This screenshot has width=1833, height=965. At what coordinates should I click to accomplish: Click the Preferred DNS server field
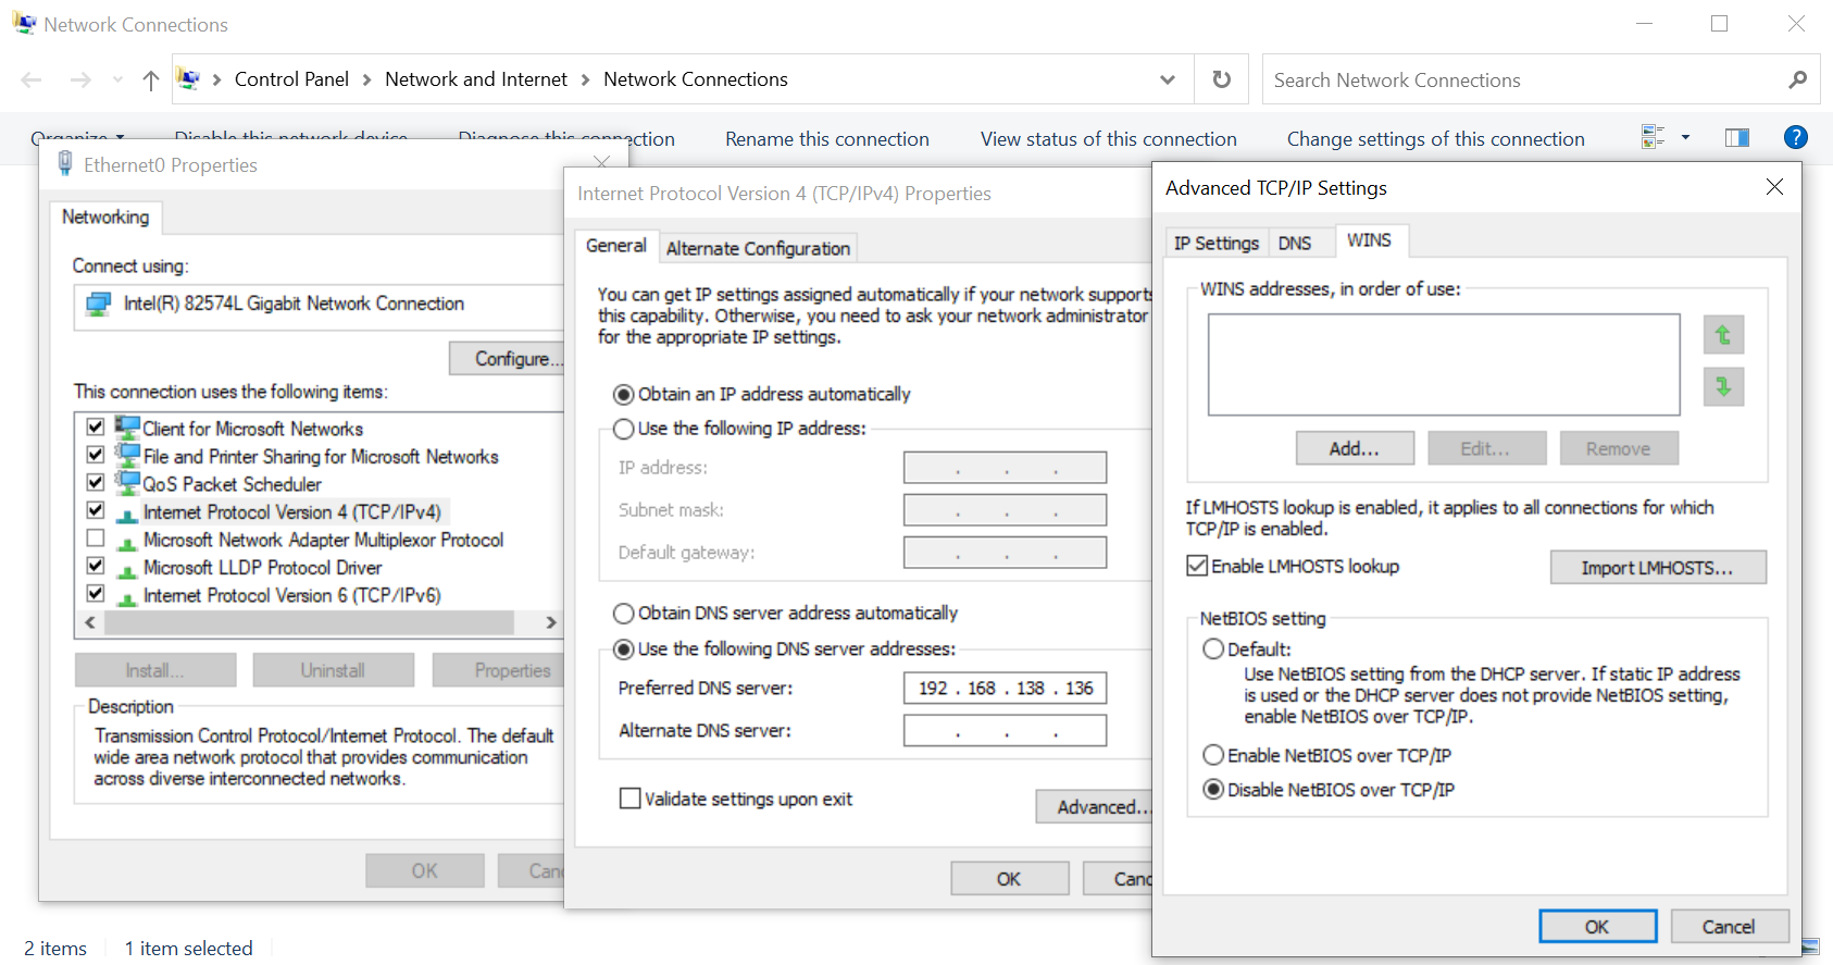coord(1004,688)
